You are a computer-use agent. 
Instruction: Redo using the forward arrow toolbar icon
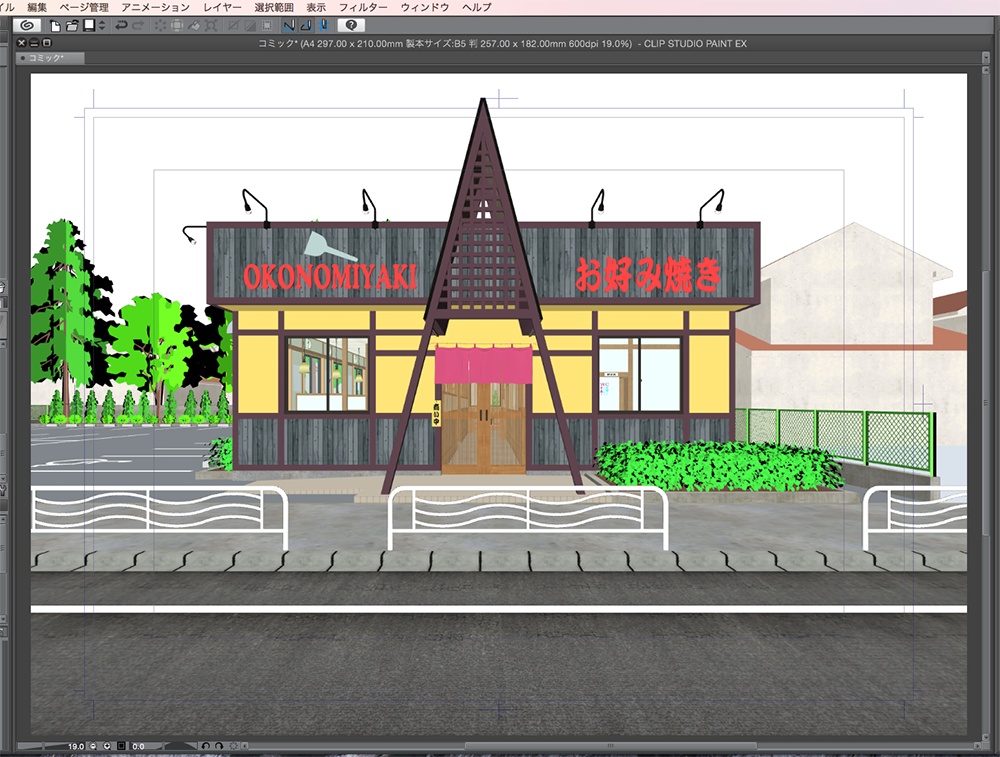(x=136, y=25)
